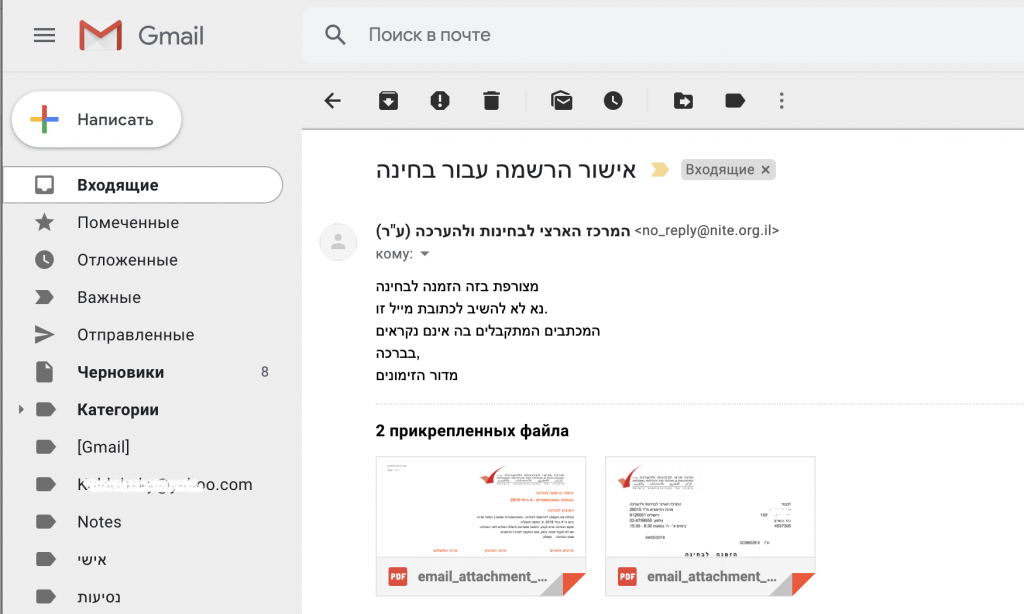Expand the Категории section
Image resolution: width=1024 pixels, height=614 pixels.
pyautogui.click(x=20, y=410)
